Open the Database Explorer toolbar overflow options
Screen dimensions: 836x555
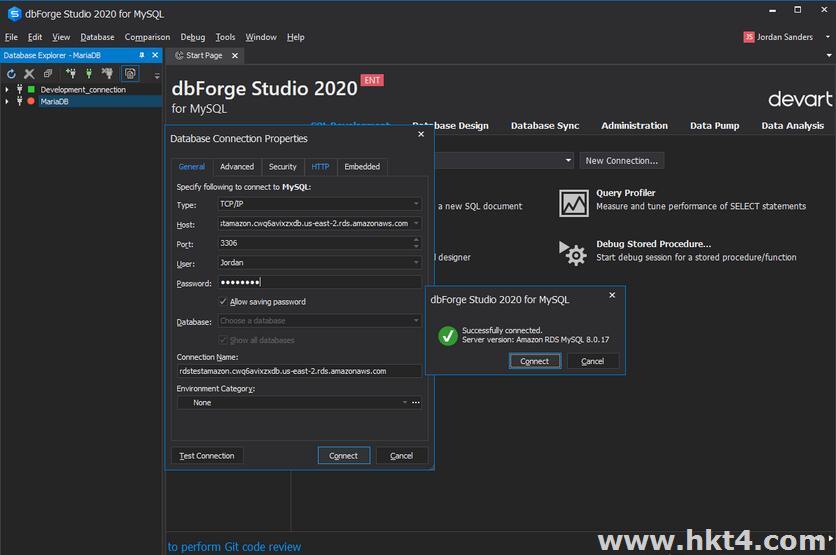157,76
